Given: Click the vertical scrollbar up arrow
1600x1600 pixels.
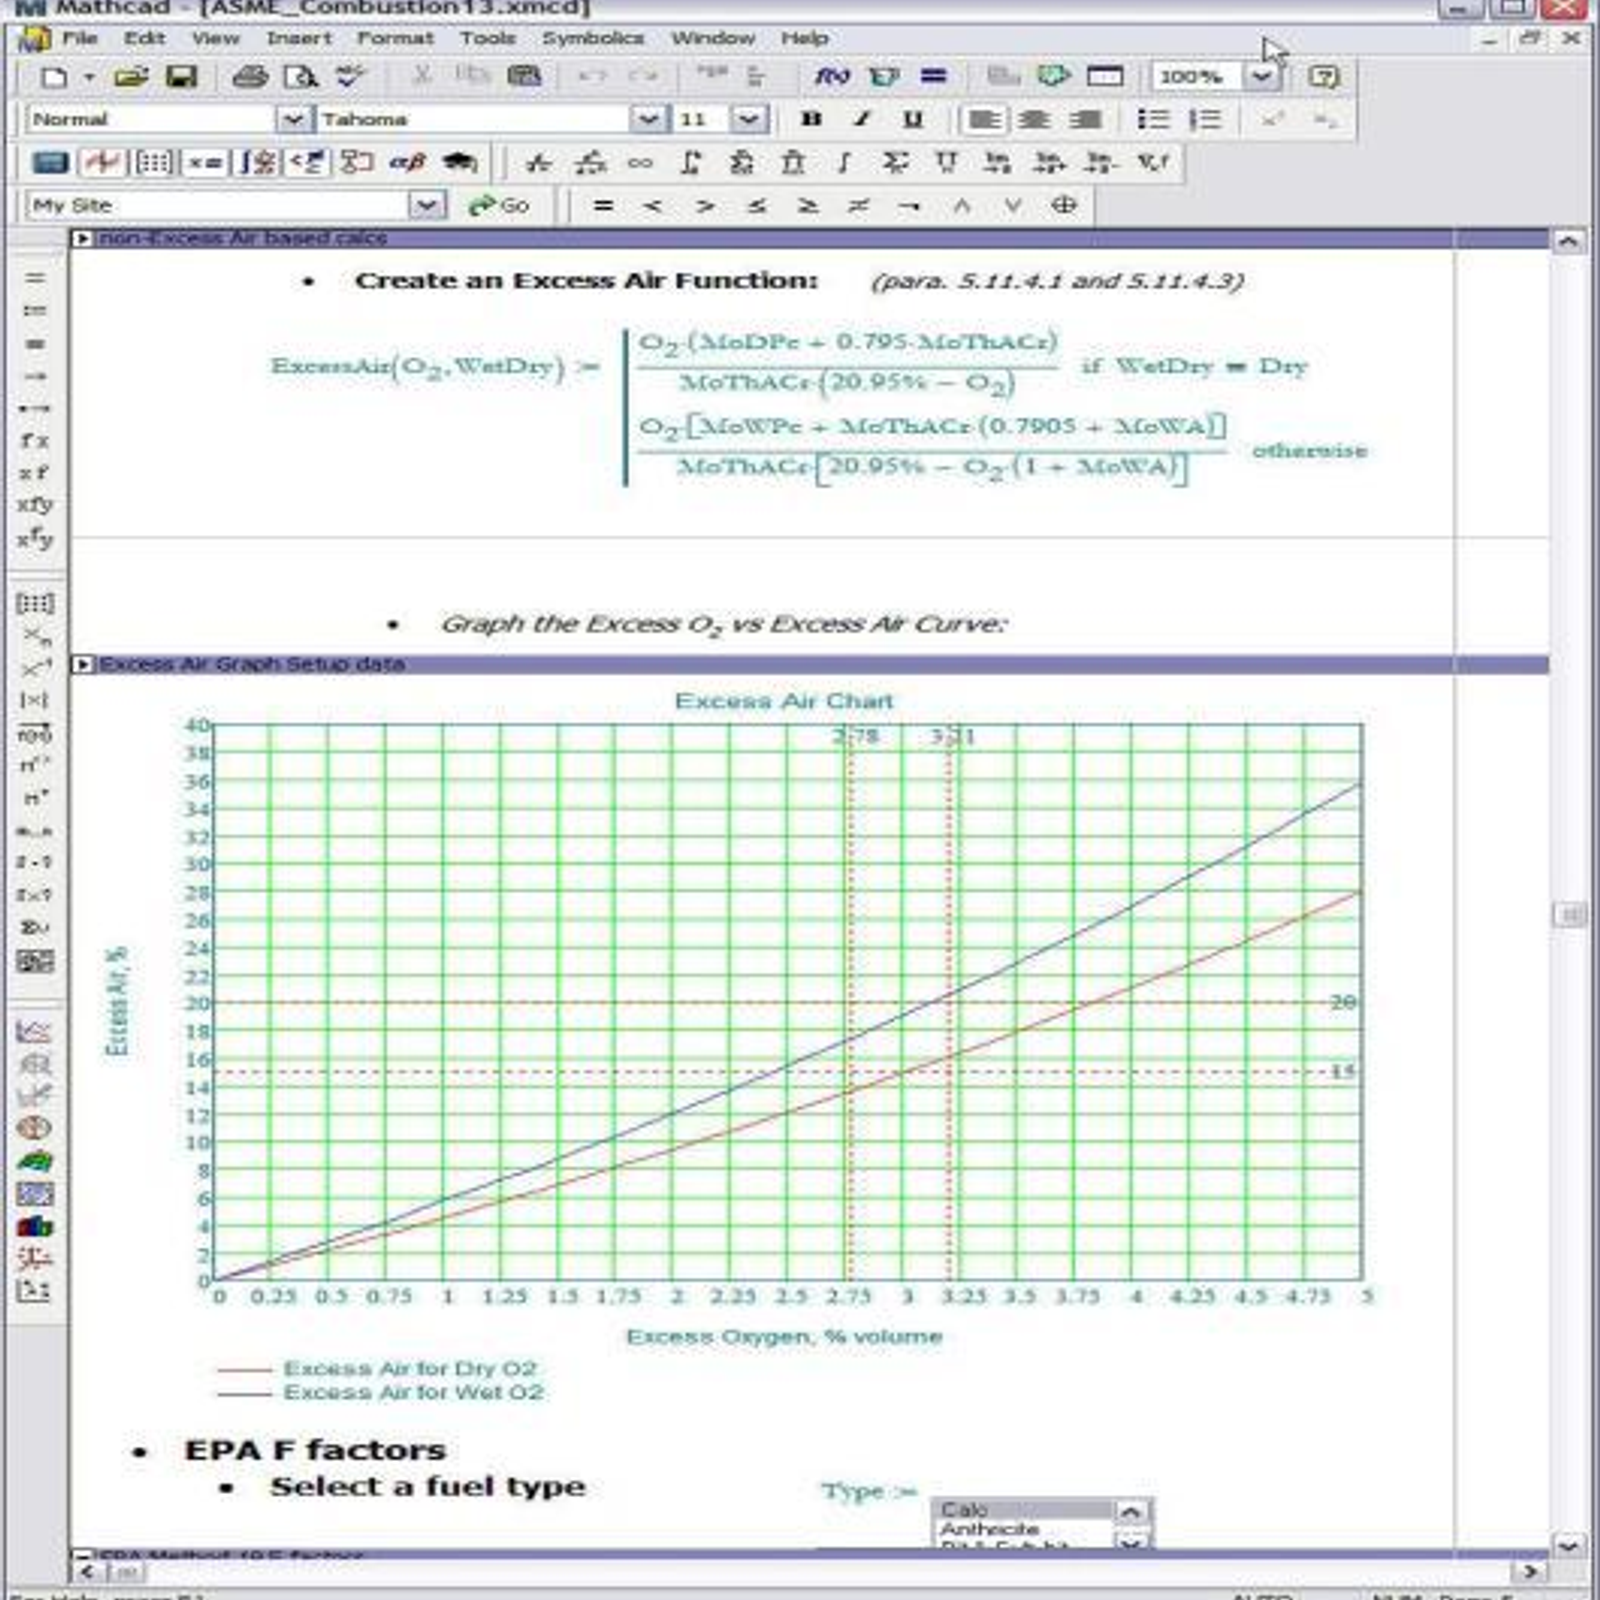Looking at the screenshot, I should (1568, 241).
